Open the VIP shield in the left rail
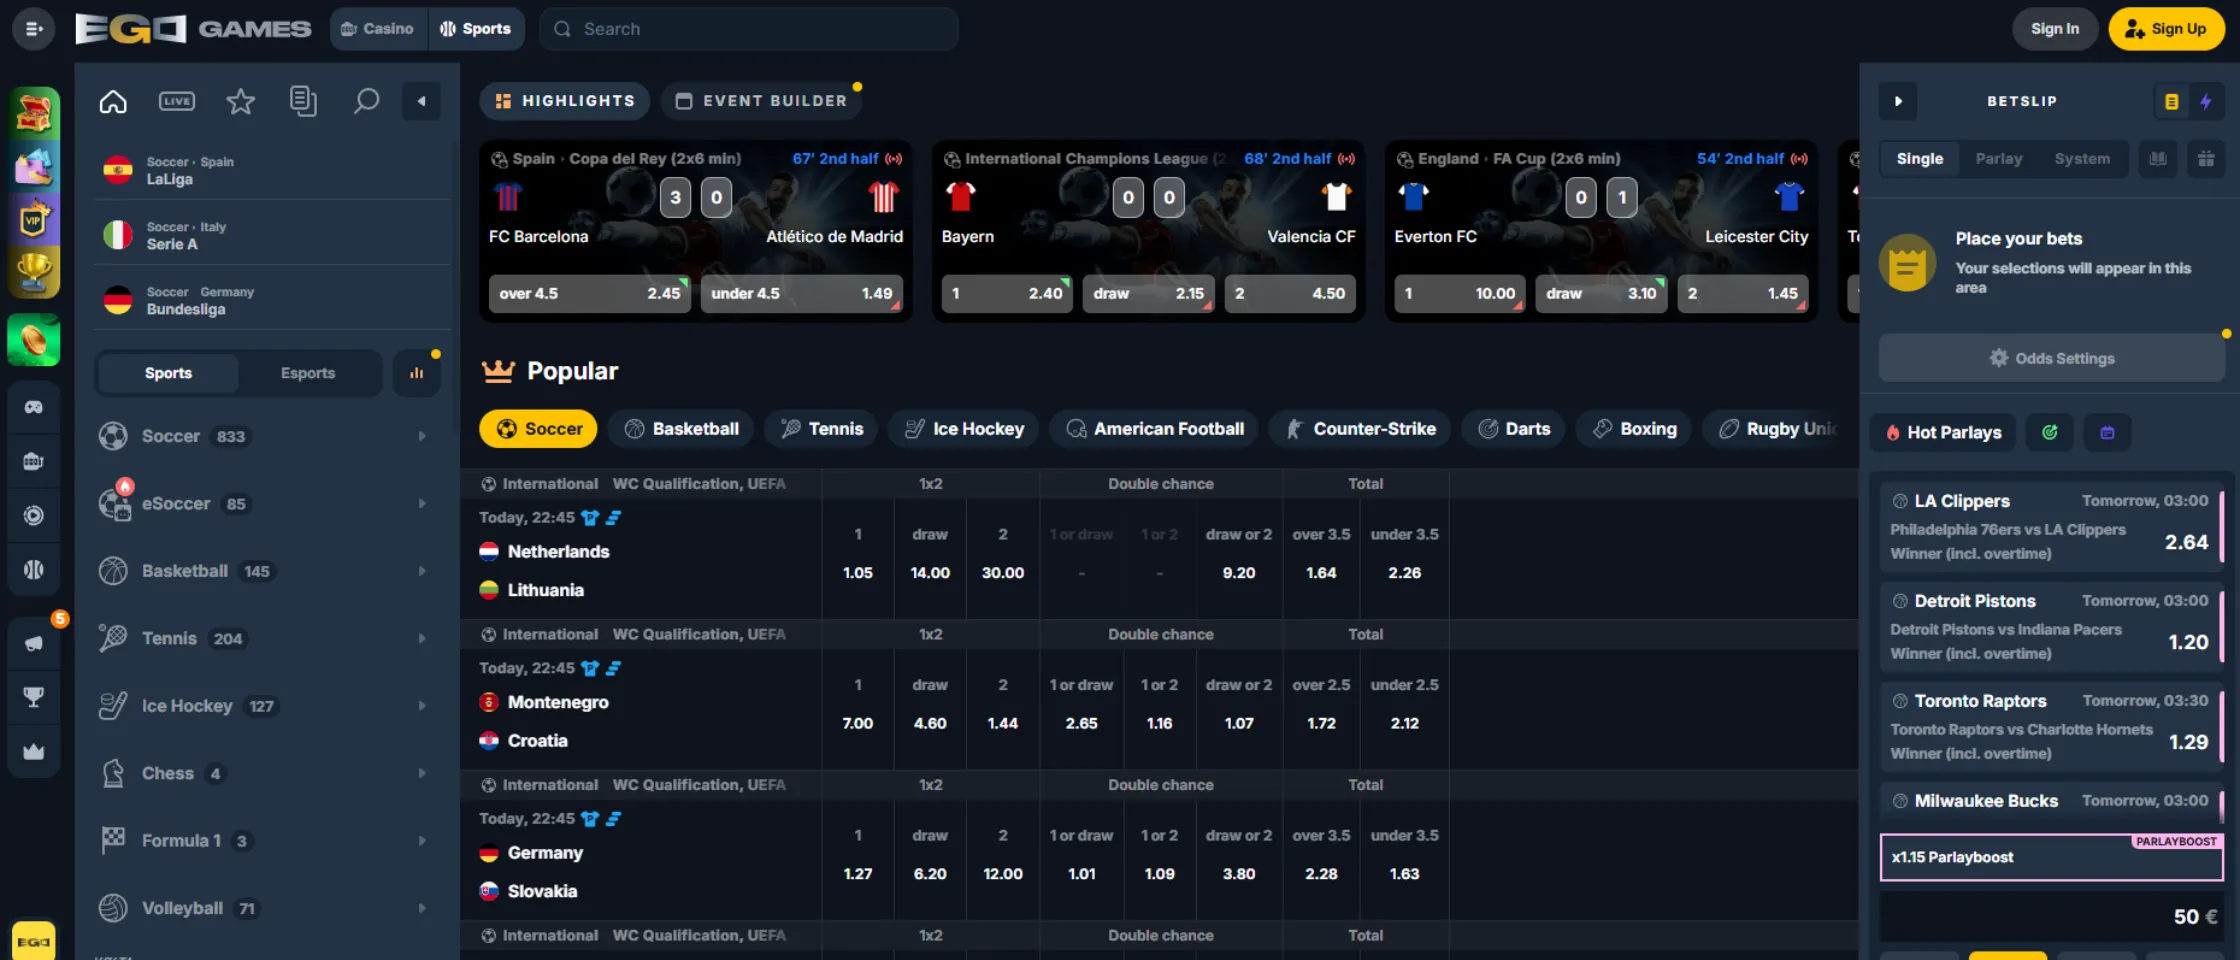 (33, 218)
